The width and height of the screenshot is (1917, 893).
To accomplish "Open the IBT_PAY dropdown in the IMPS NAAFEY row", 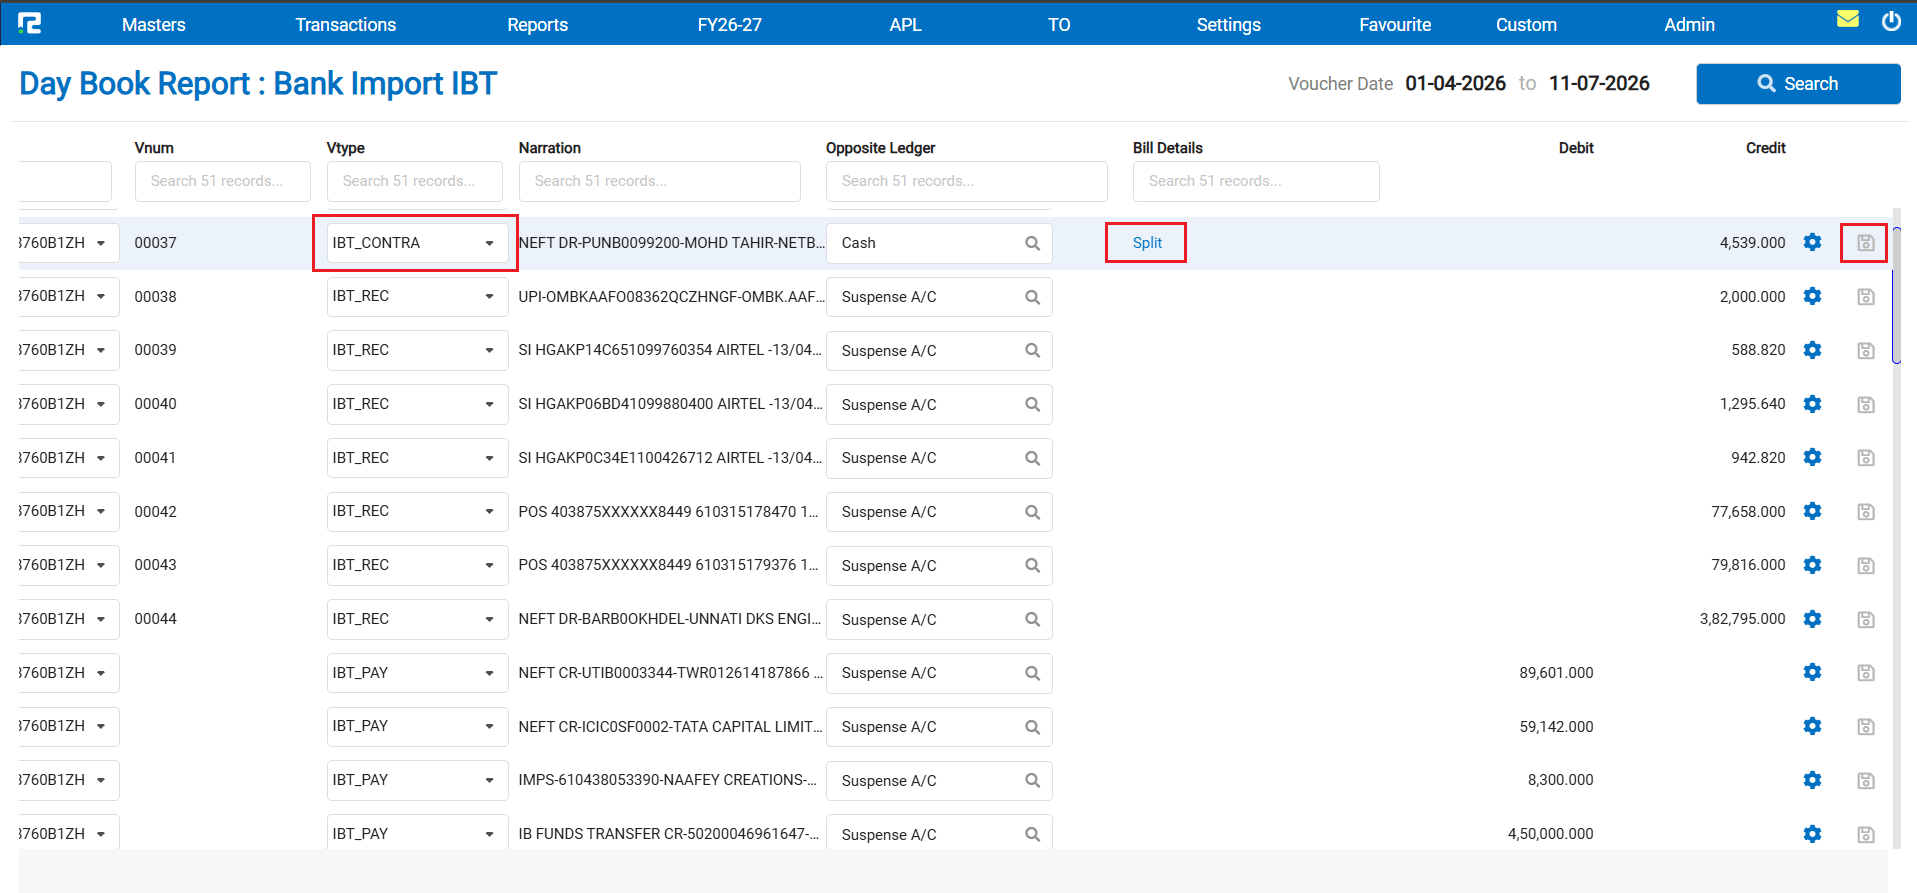I will tap(416, 780).
